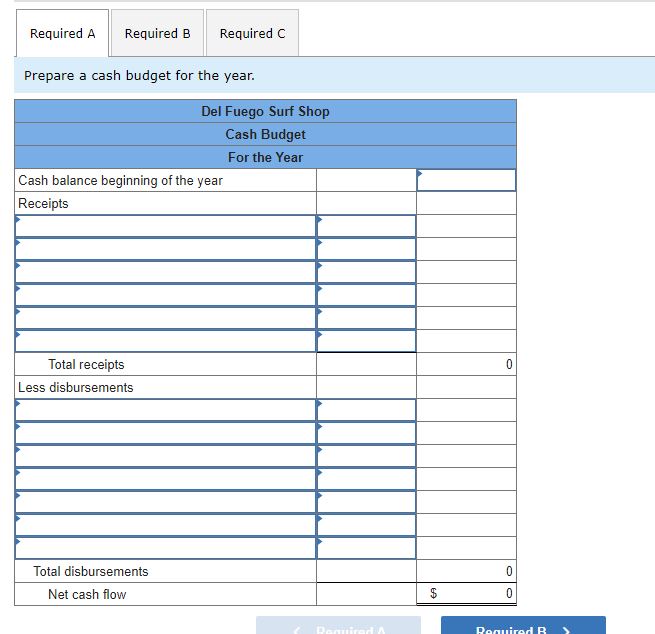Select the Net cash flow label

[x=87, y=594]
